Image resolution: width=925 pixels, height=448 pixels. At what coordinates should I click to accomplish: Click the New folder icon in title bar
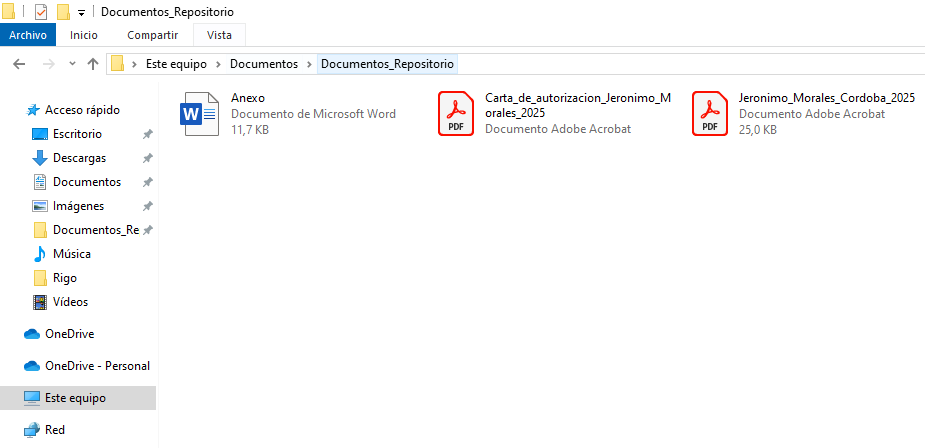(63, 12)
